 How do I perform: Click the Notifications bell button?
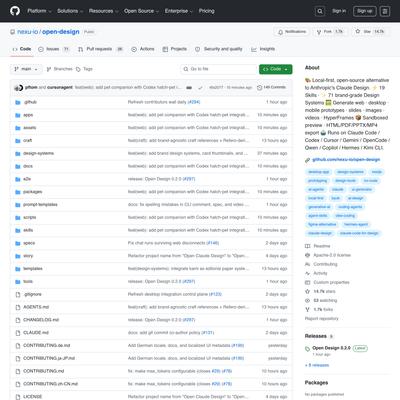point(292,32)
